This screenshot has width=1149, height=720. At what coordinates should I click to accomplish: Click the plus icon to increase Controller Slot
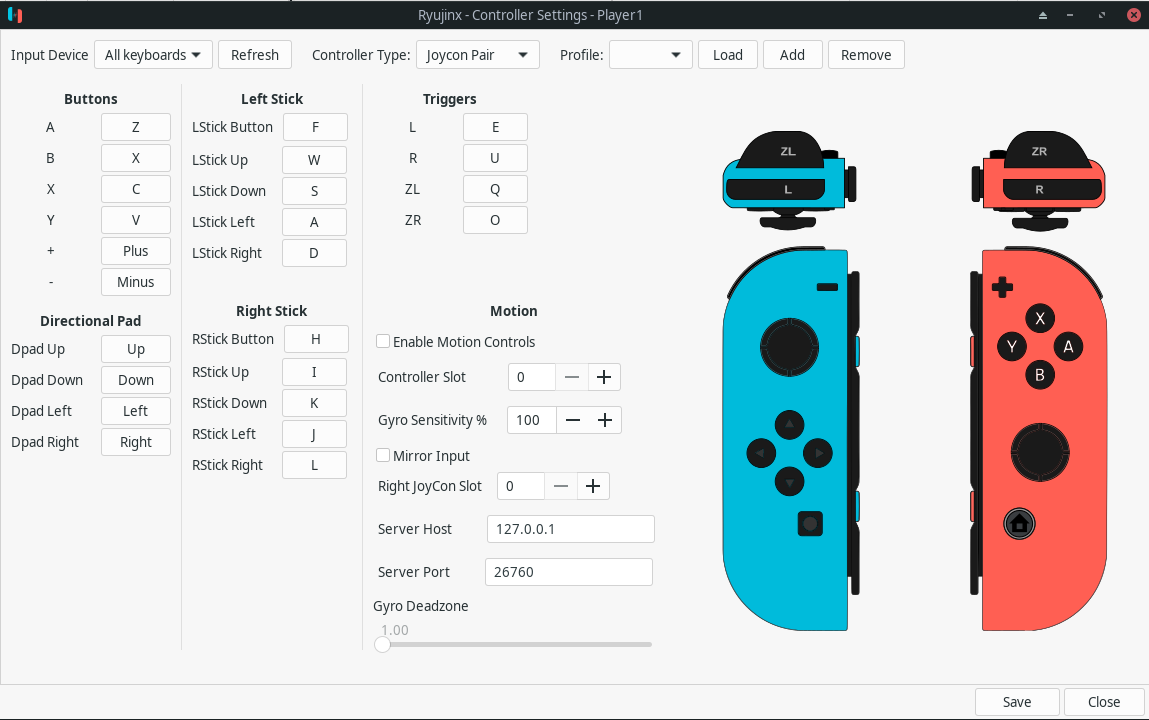tap(604, 377)
